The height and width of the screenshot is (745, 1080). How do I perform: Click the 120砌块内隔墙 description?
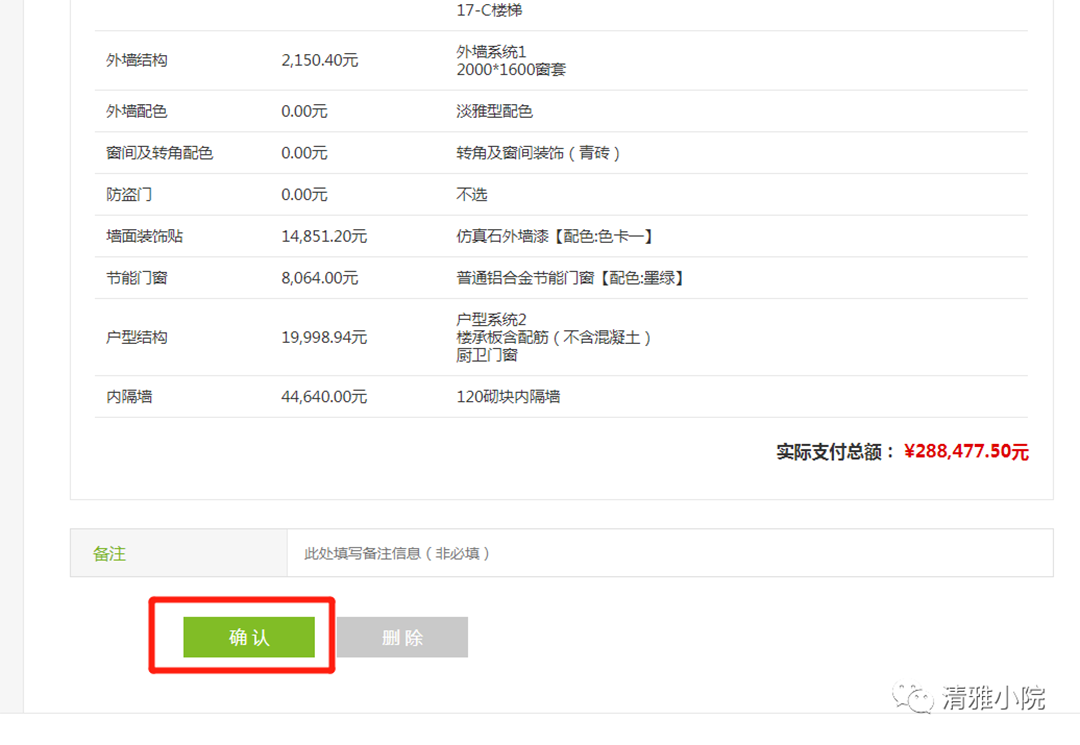tap(508, 396)
